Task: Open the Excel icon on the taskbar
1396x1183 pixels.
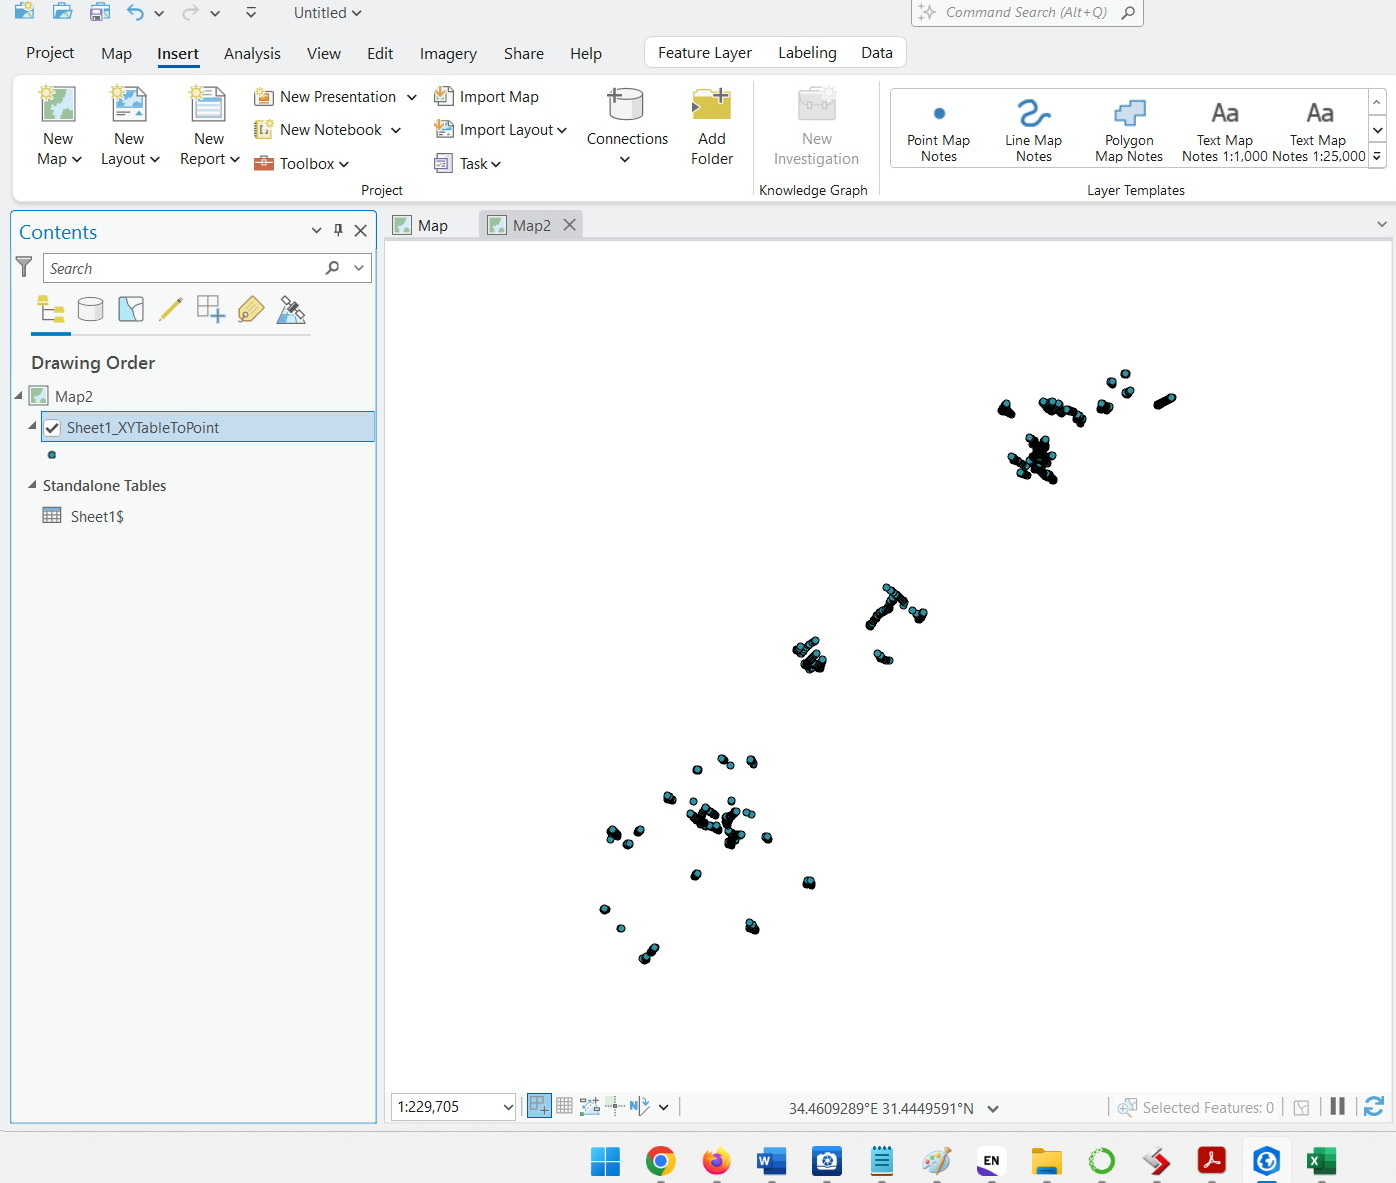Action: tap(1321, 1160)
